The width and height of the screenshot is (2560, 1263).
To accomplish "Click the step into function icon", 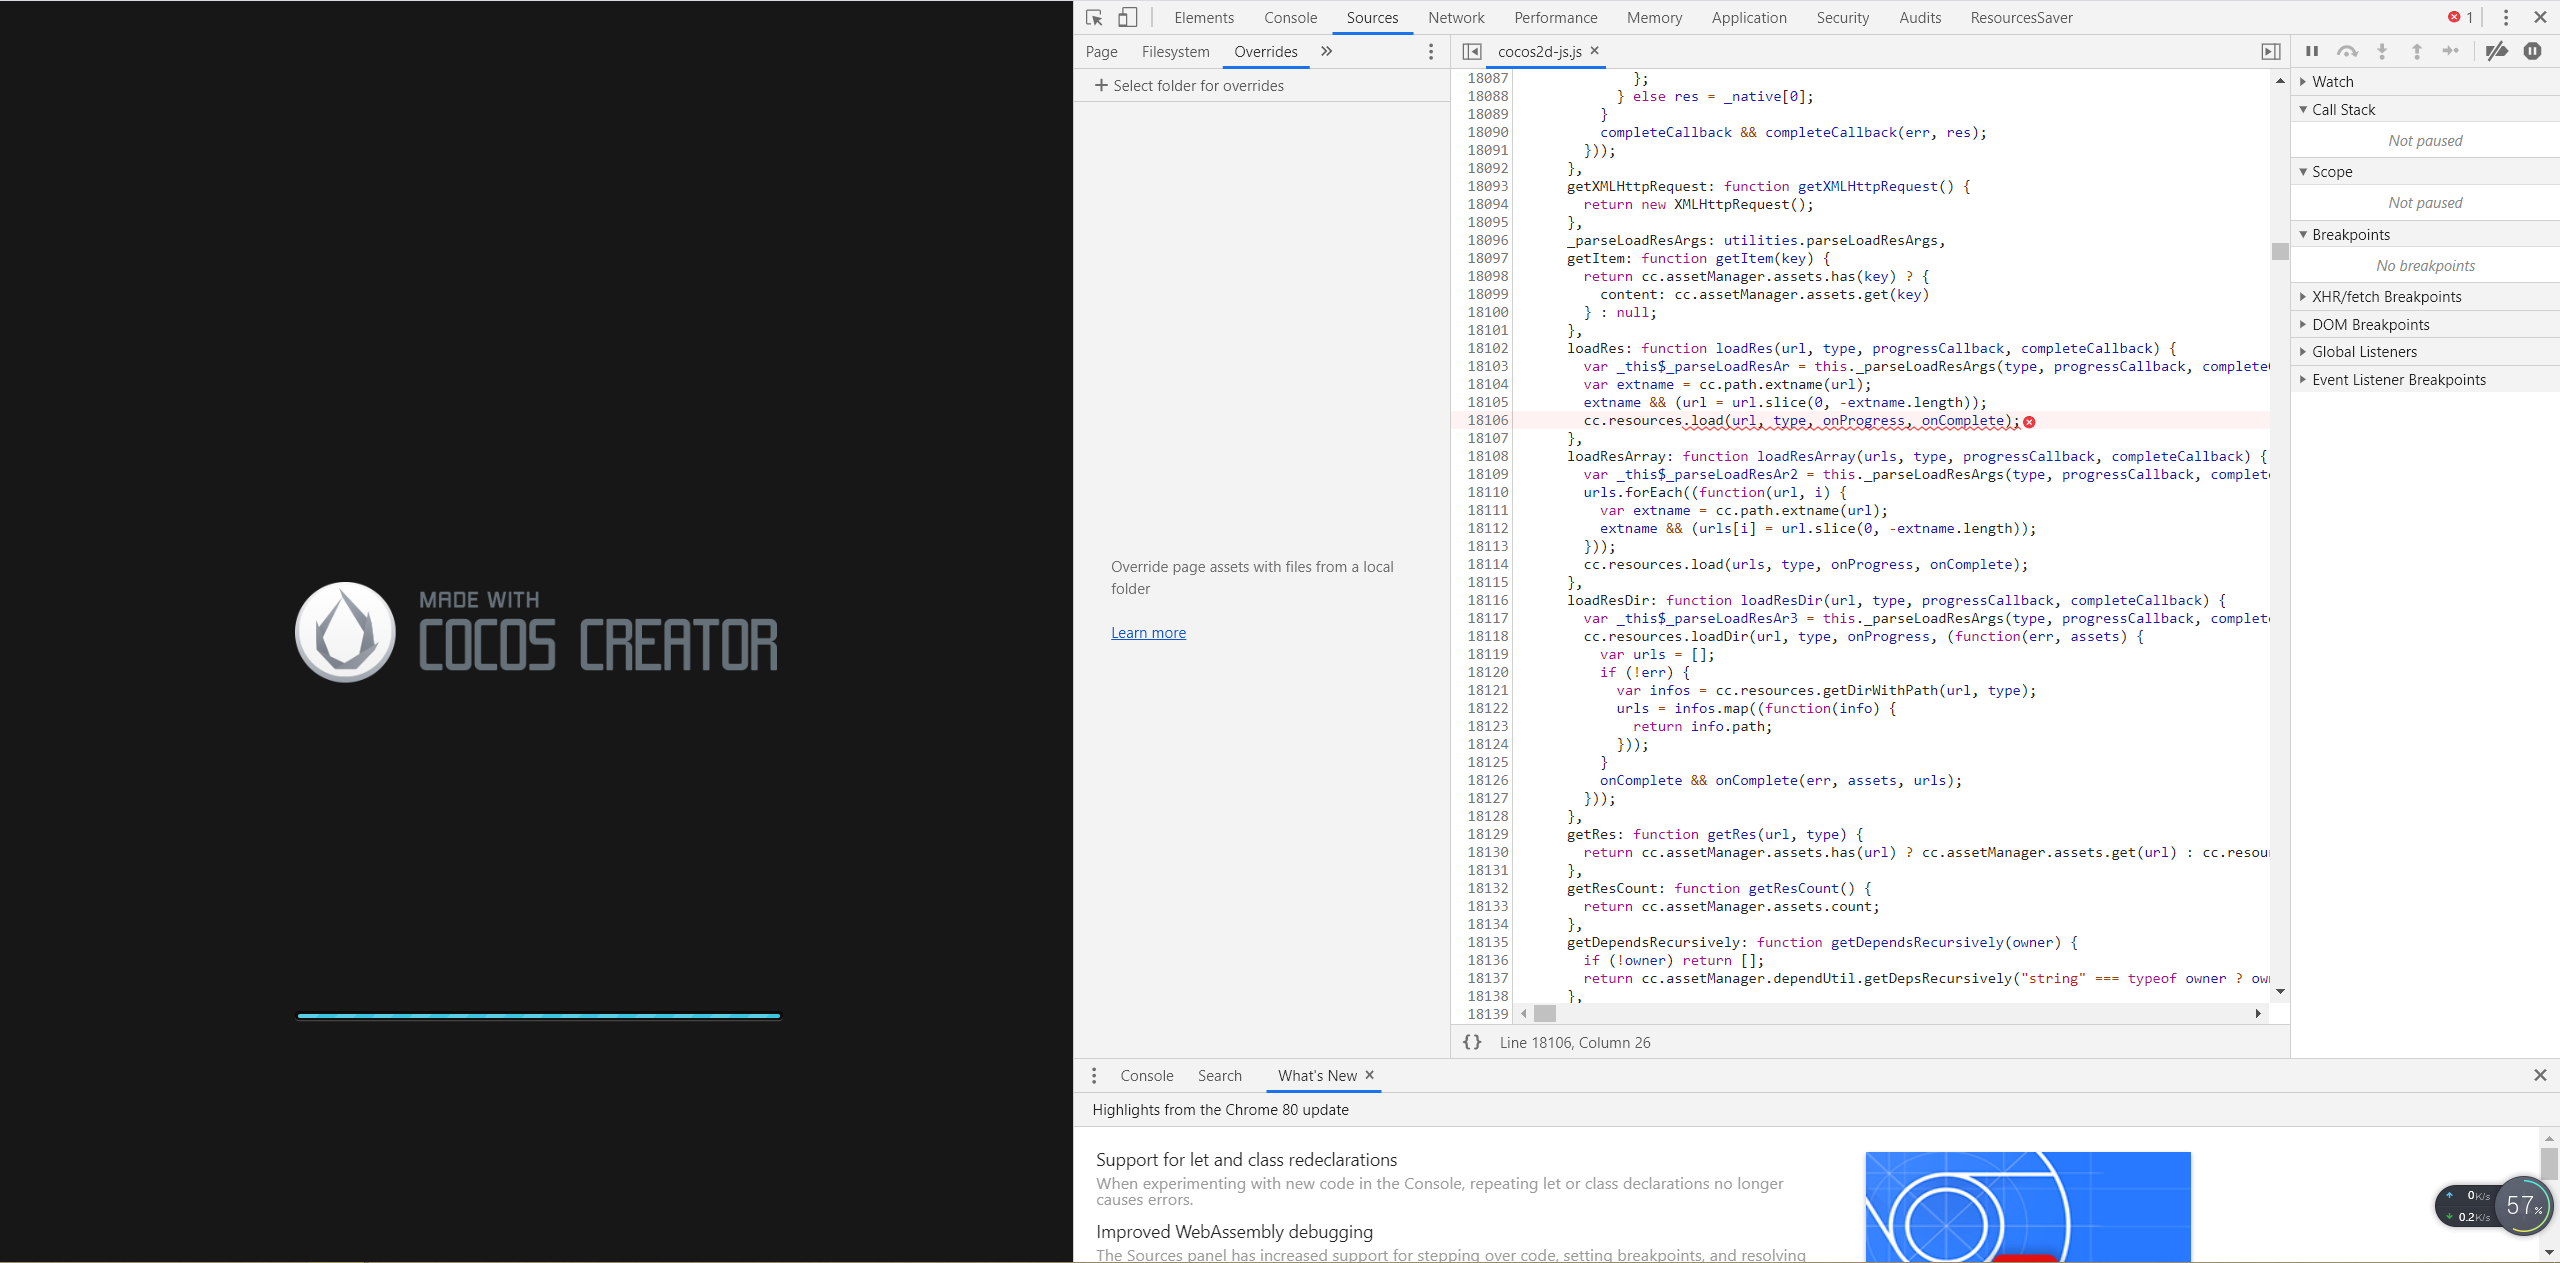I will 2382,51.
